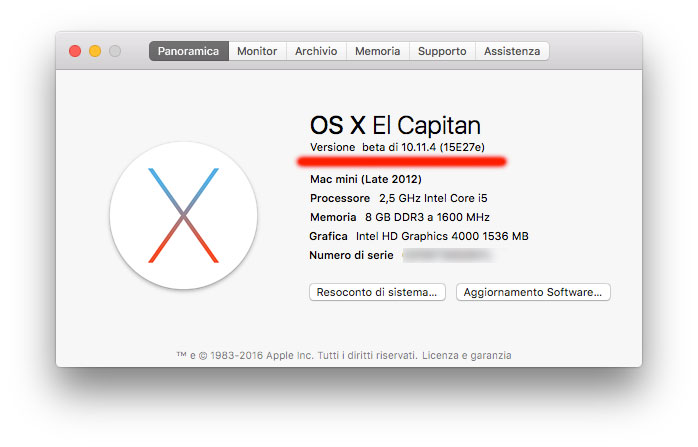Screen dimensions: 698x447
Task: Click the greyed-out zoom window button
Action: [x=115, y=51]
